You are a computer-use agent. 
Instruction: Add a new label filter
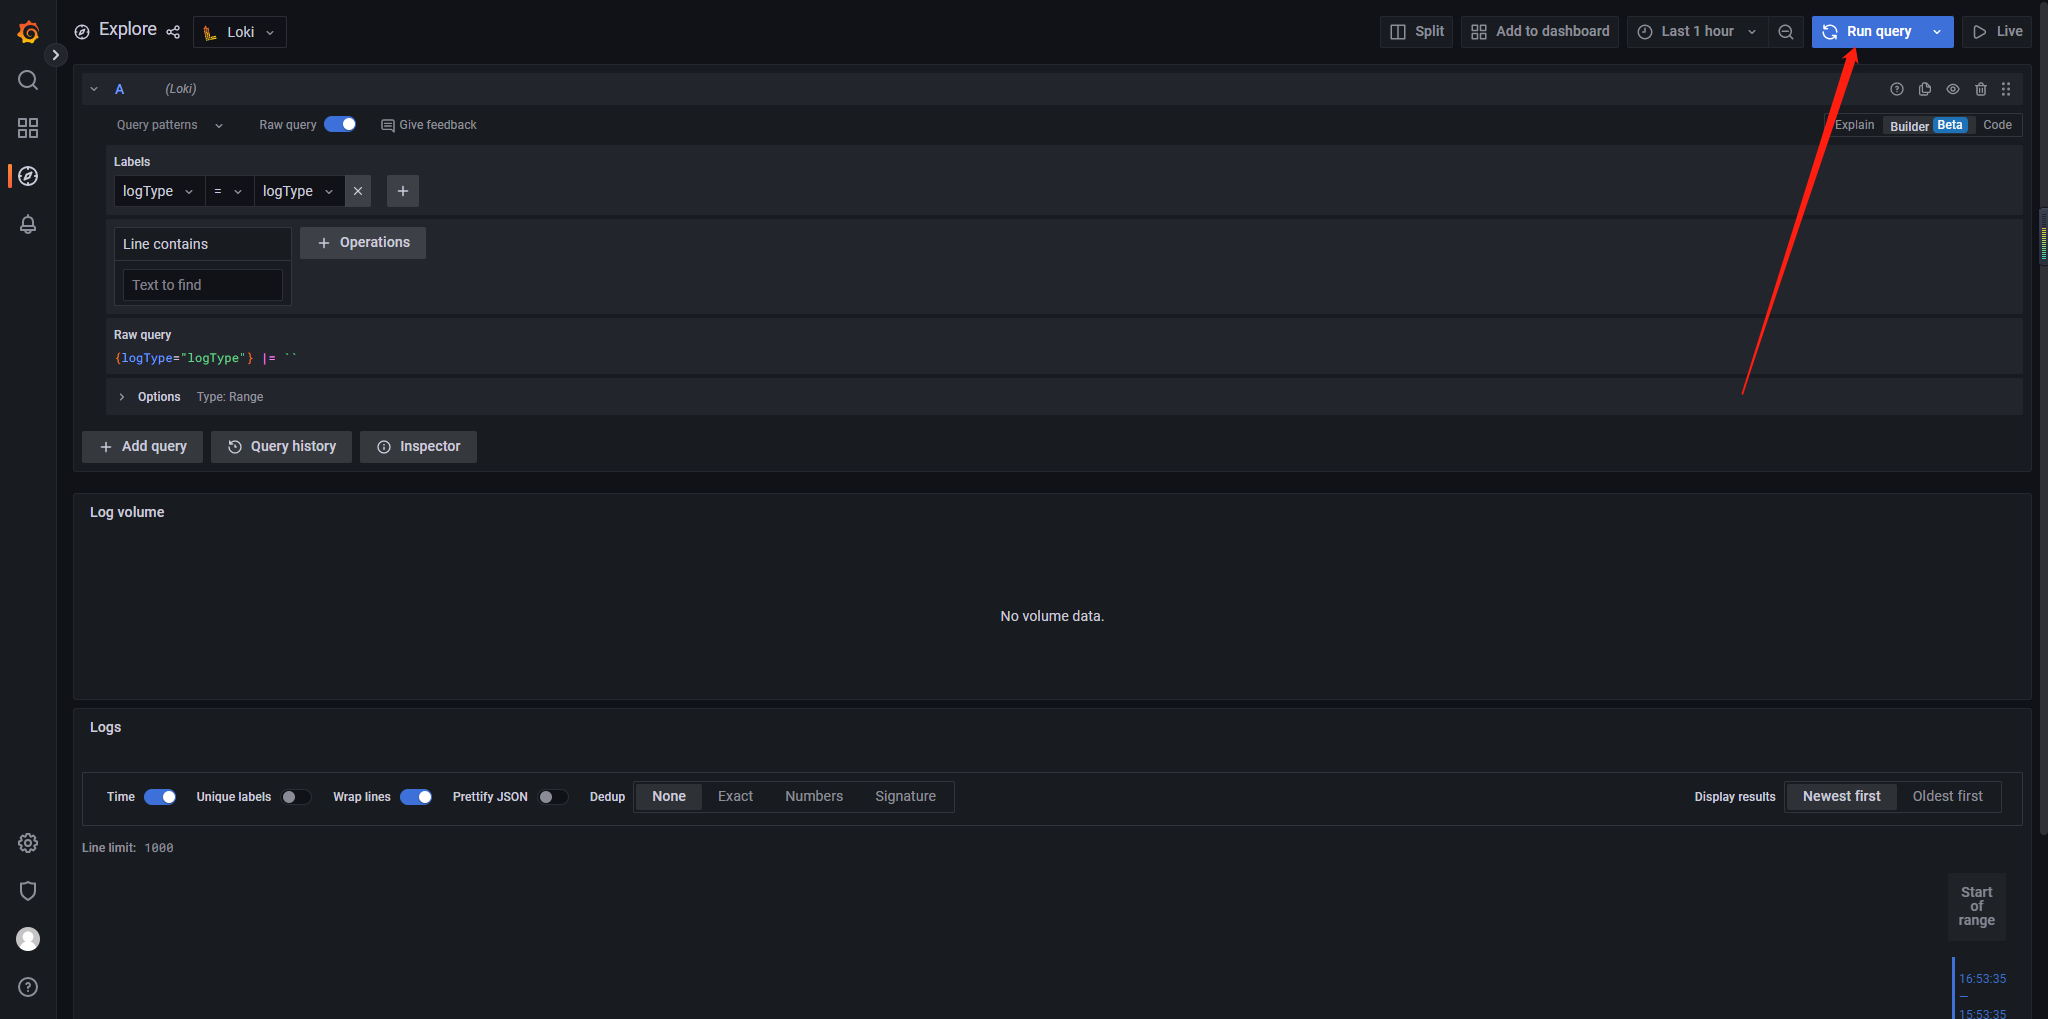click(x=403, y=191)
